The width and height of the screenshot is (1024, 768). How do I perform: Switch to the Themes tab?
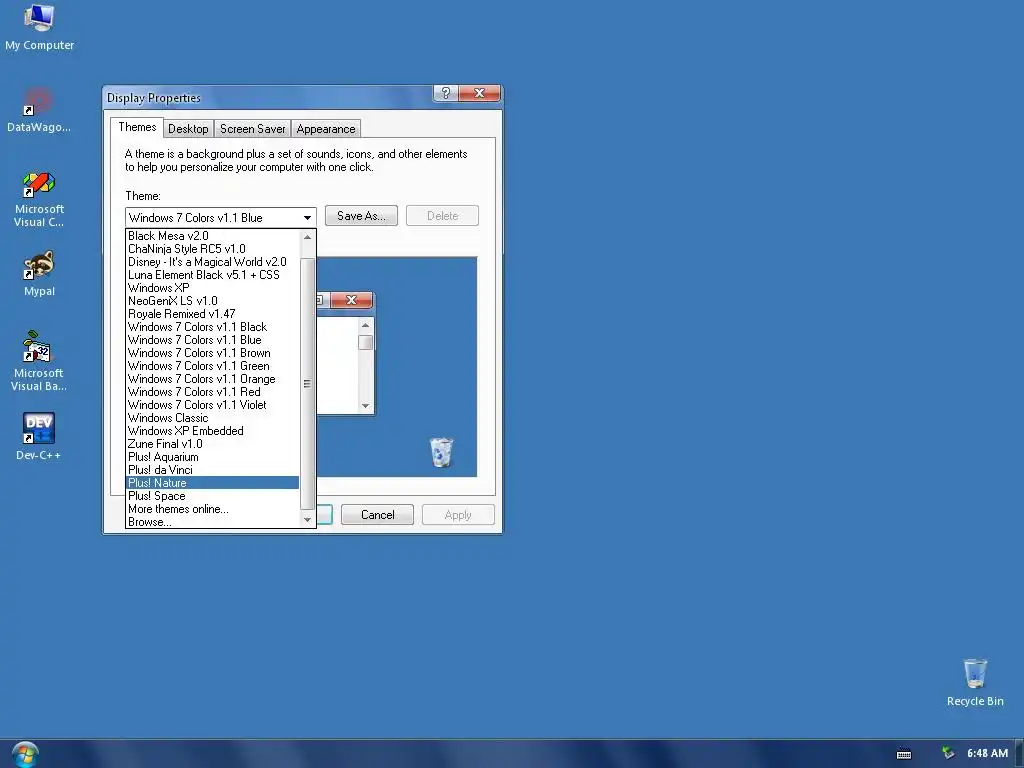click(x=137, y=127)
